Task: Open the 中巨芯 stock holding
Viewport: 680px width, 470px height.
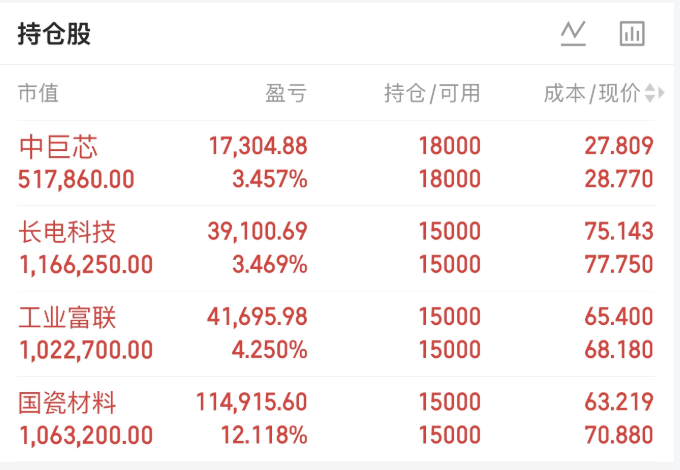Action: 336,163
